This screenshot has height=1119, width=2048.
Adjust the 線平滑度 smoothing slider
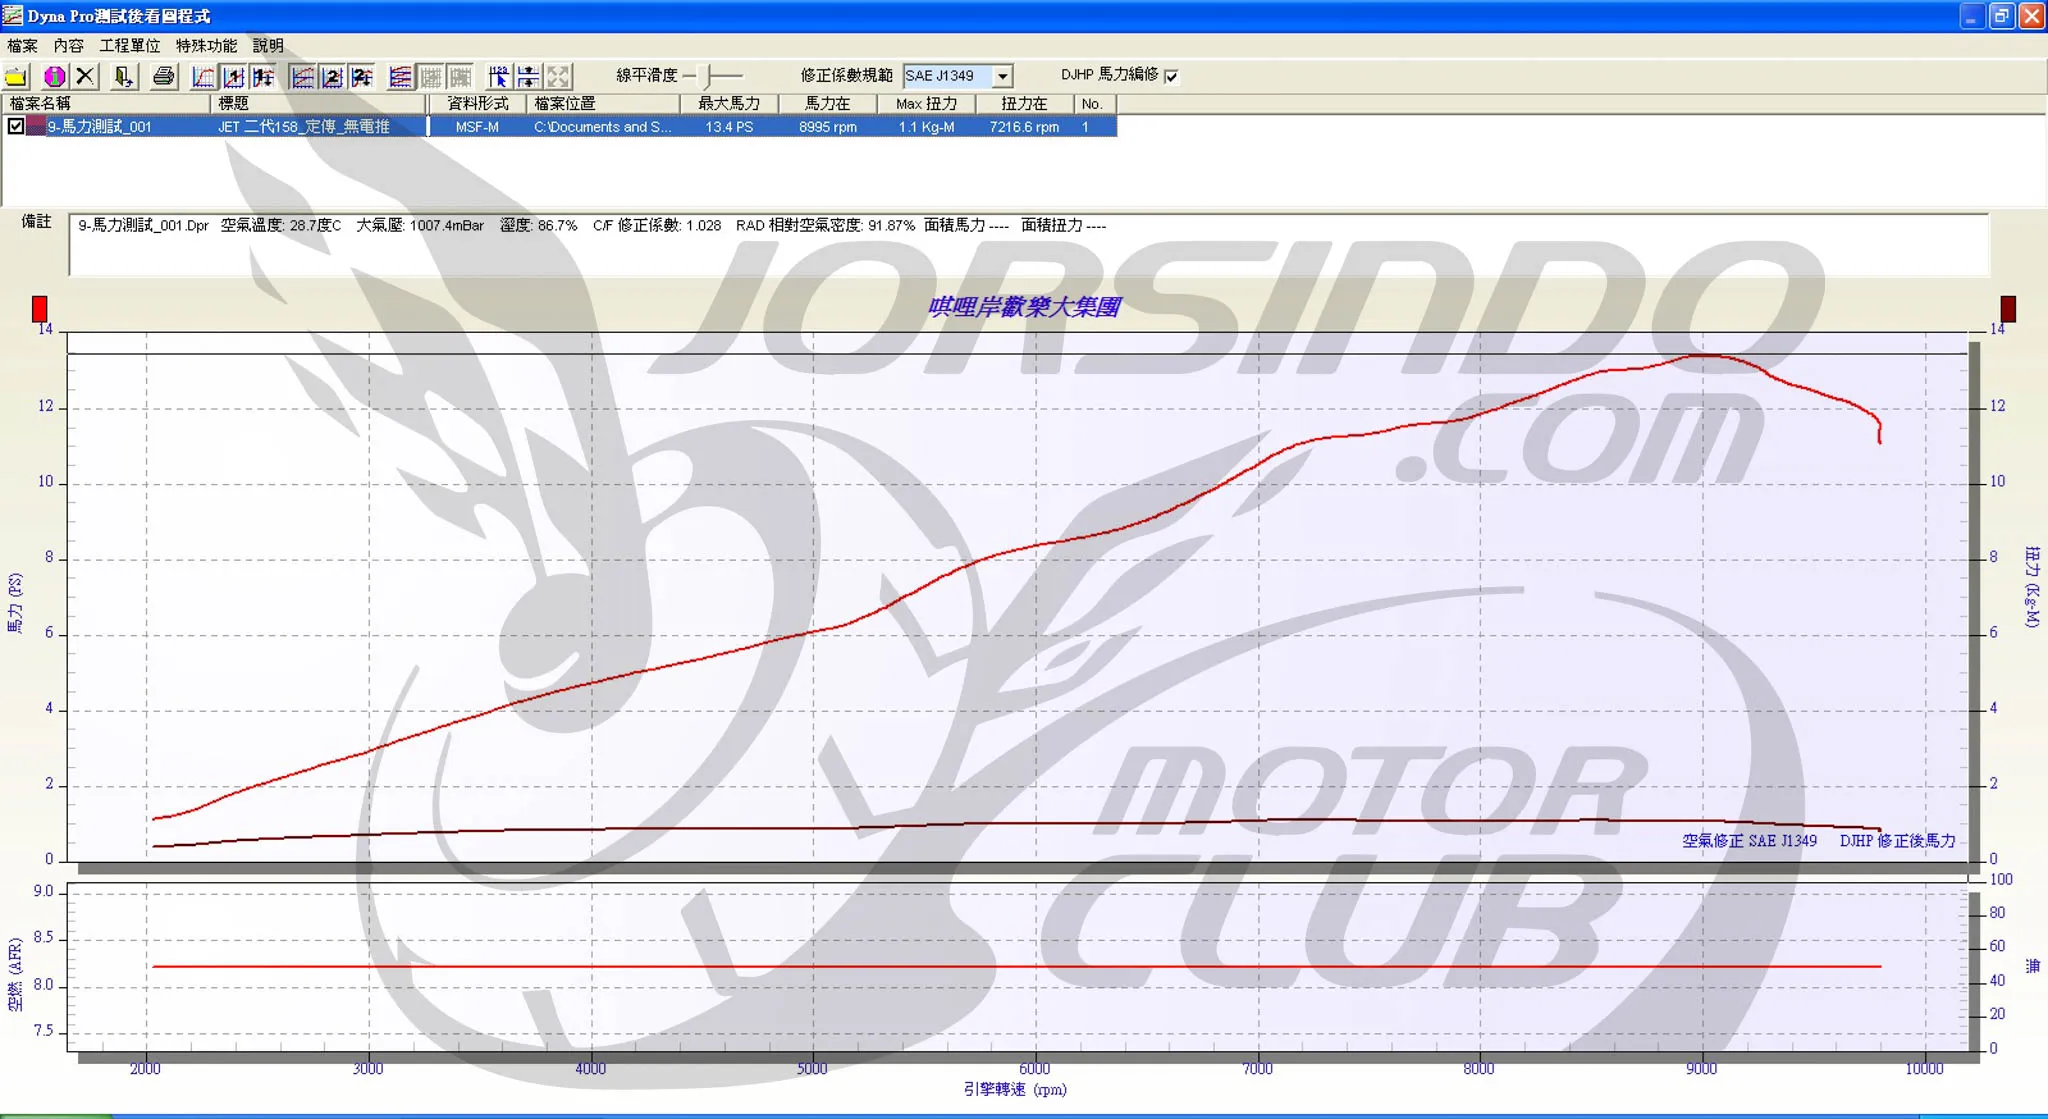click(x=708, y=76)
